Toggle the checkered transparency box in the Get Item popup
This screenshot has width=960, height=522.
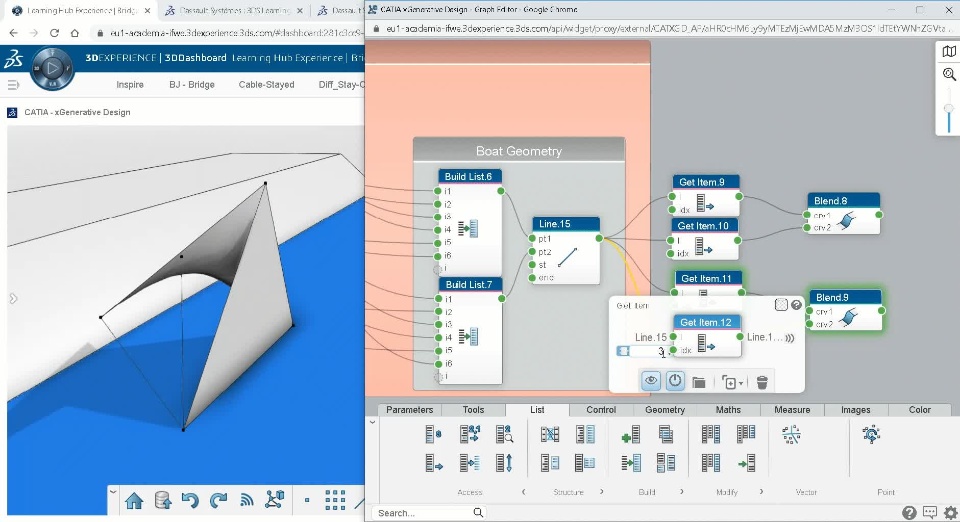[x=781, y=305]
